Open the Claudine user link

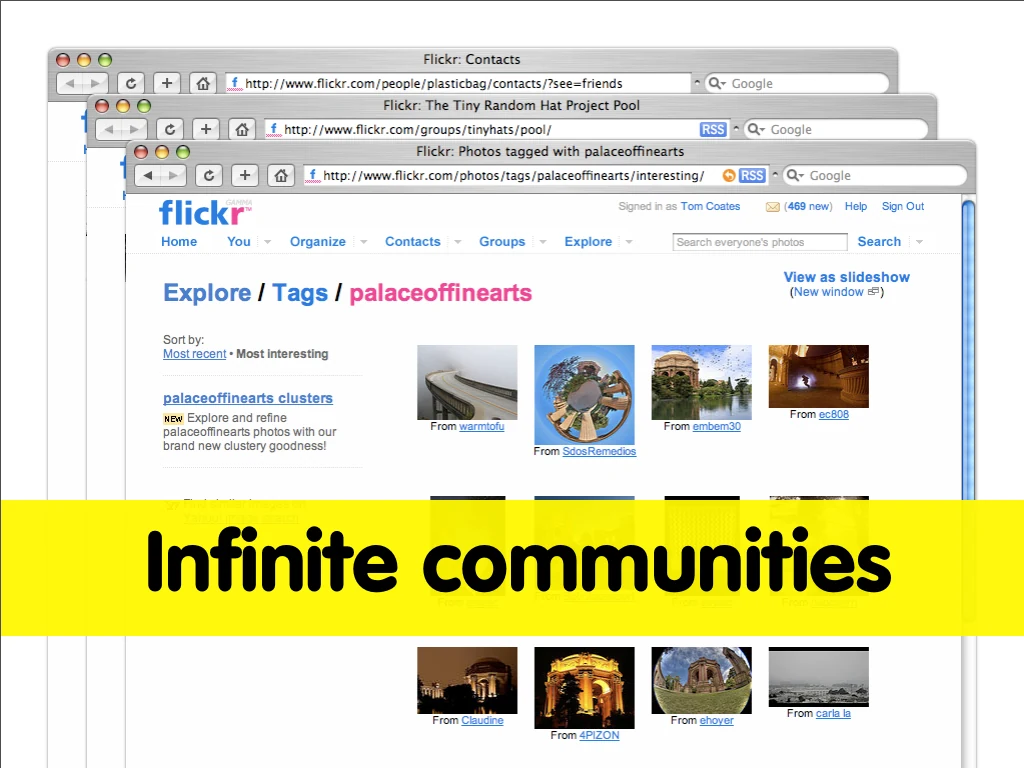[482, 720]
